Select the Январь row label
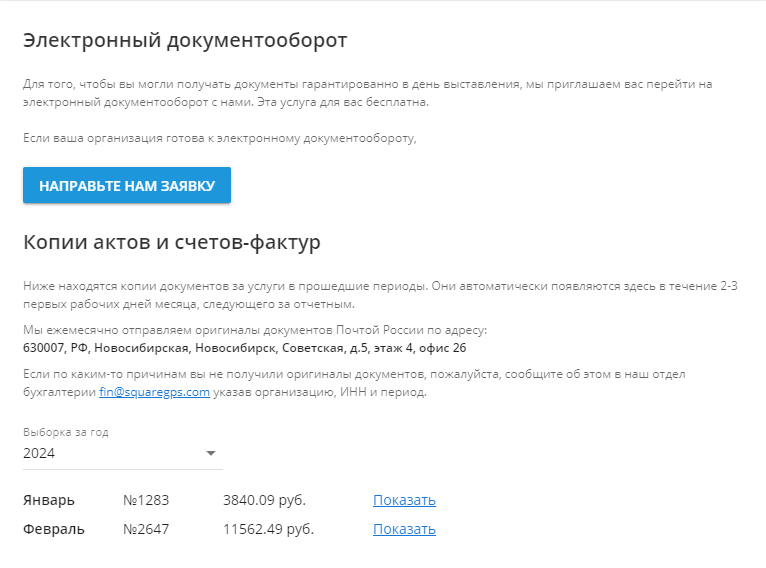766x568 pixels. click(x=49, y=500)
